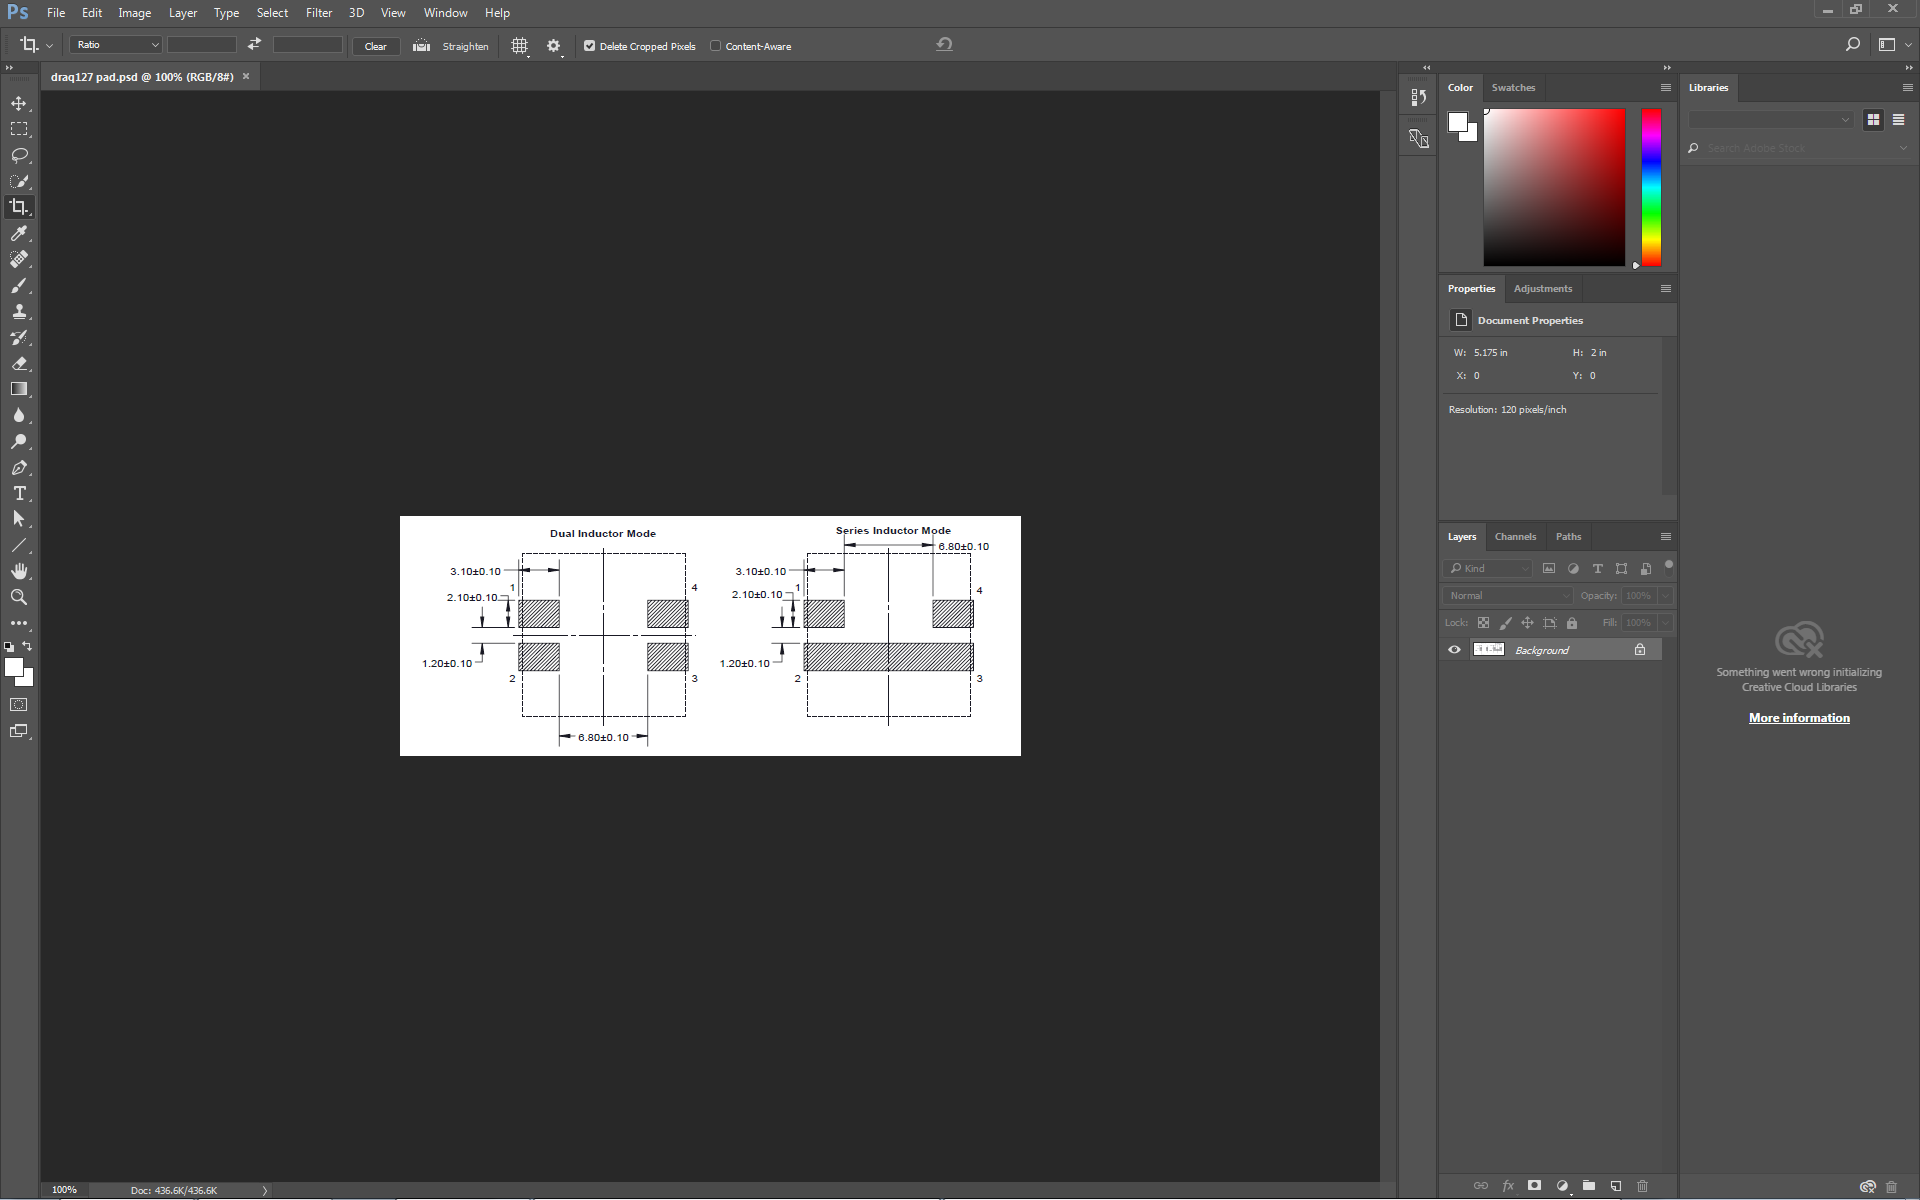
Task: Select the Horizontal Type tool
Action: click(19, 493)
